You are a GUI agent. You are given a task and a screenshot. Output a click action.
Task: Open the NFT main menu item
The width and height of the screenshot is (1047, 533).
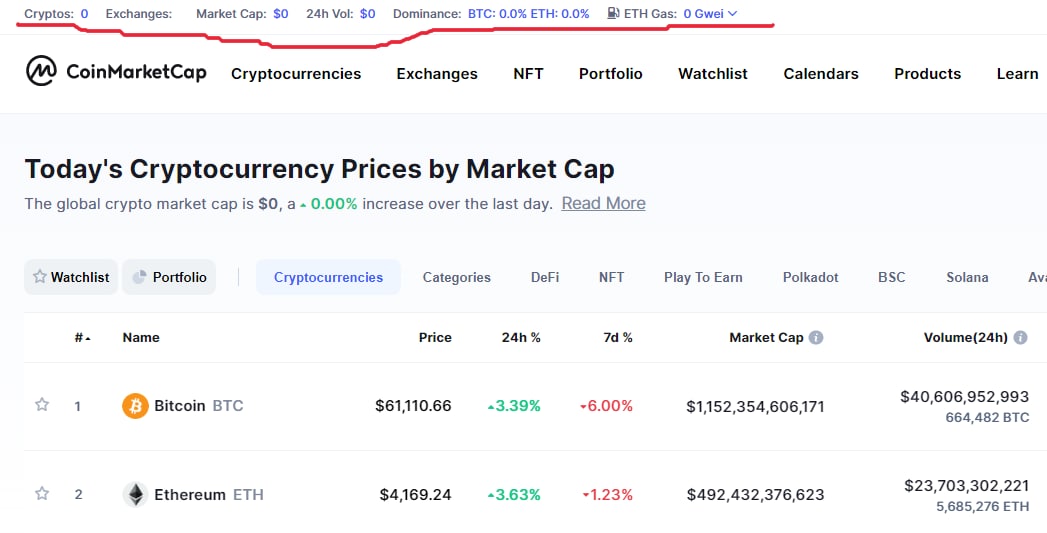528,73
